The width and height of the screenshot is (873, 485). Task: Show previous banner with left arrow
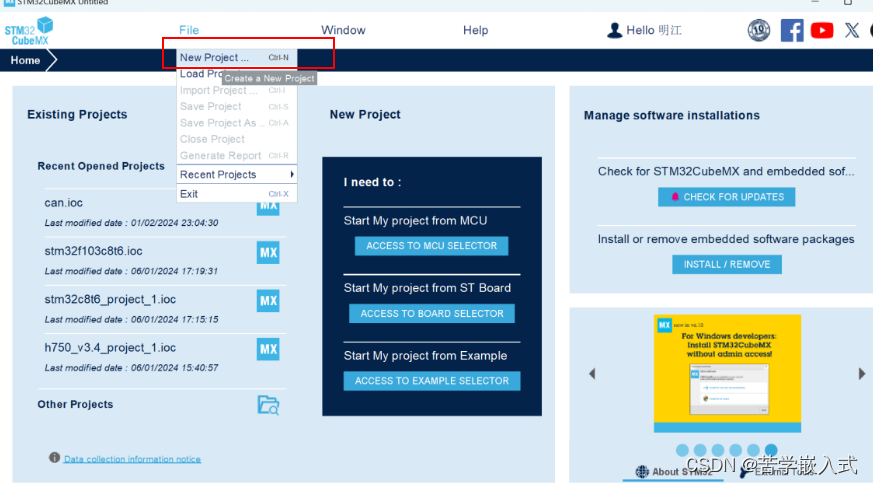point(592,374)
